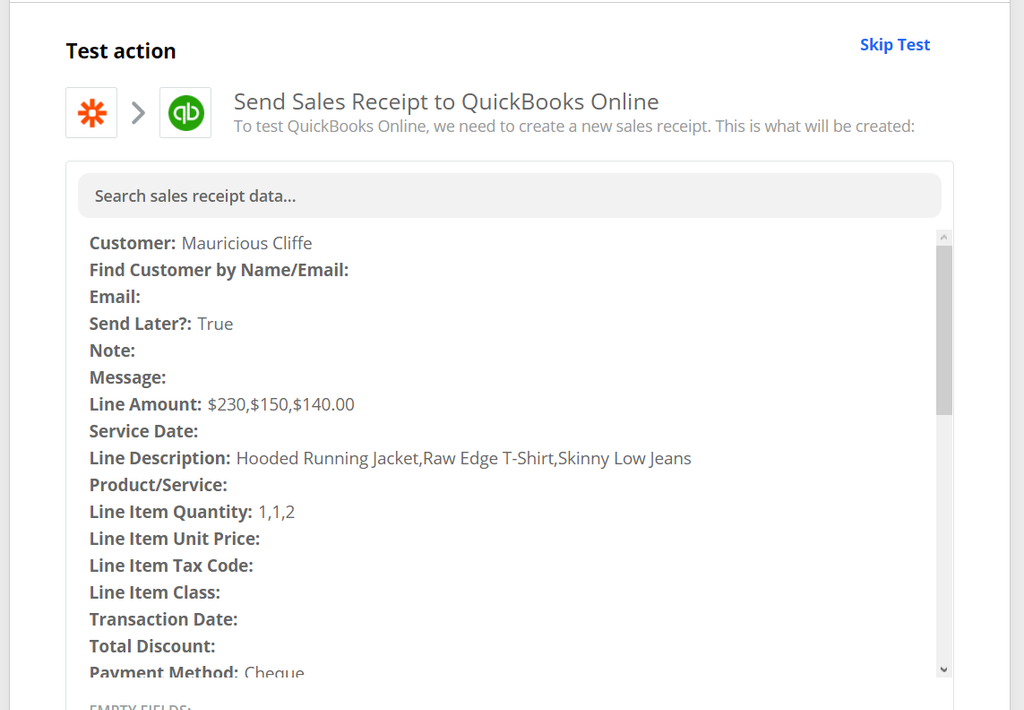Click the chevron arrow between app icons

(x=138, y=113)
